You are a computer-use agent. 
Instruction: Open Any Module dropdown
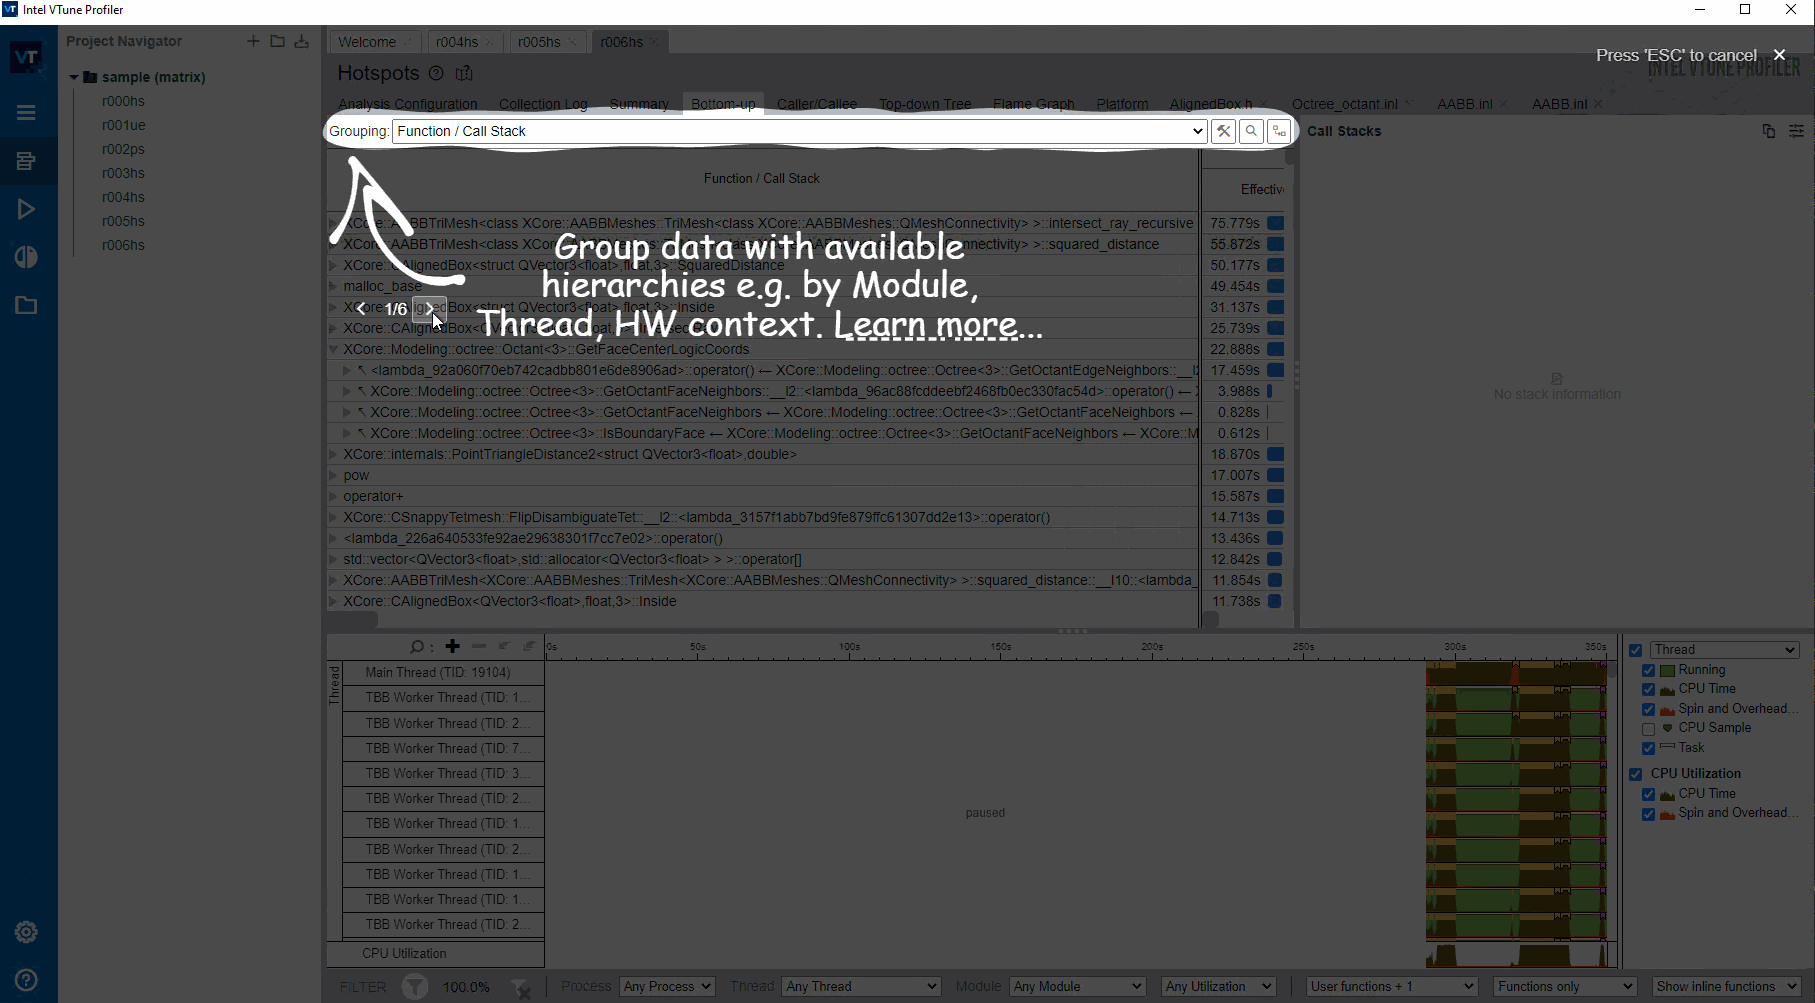coord(1077,986)
